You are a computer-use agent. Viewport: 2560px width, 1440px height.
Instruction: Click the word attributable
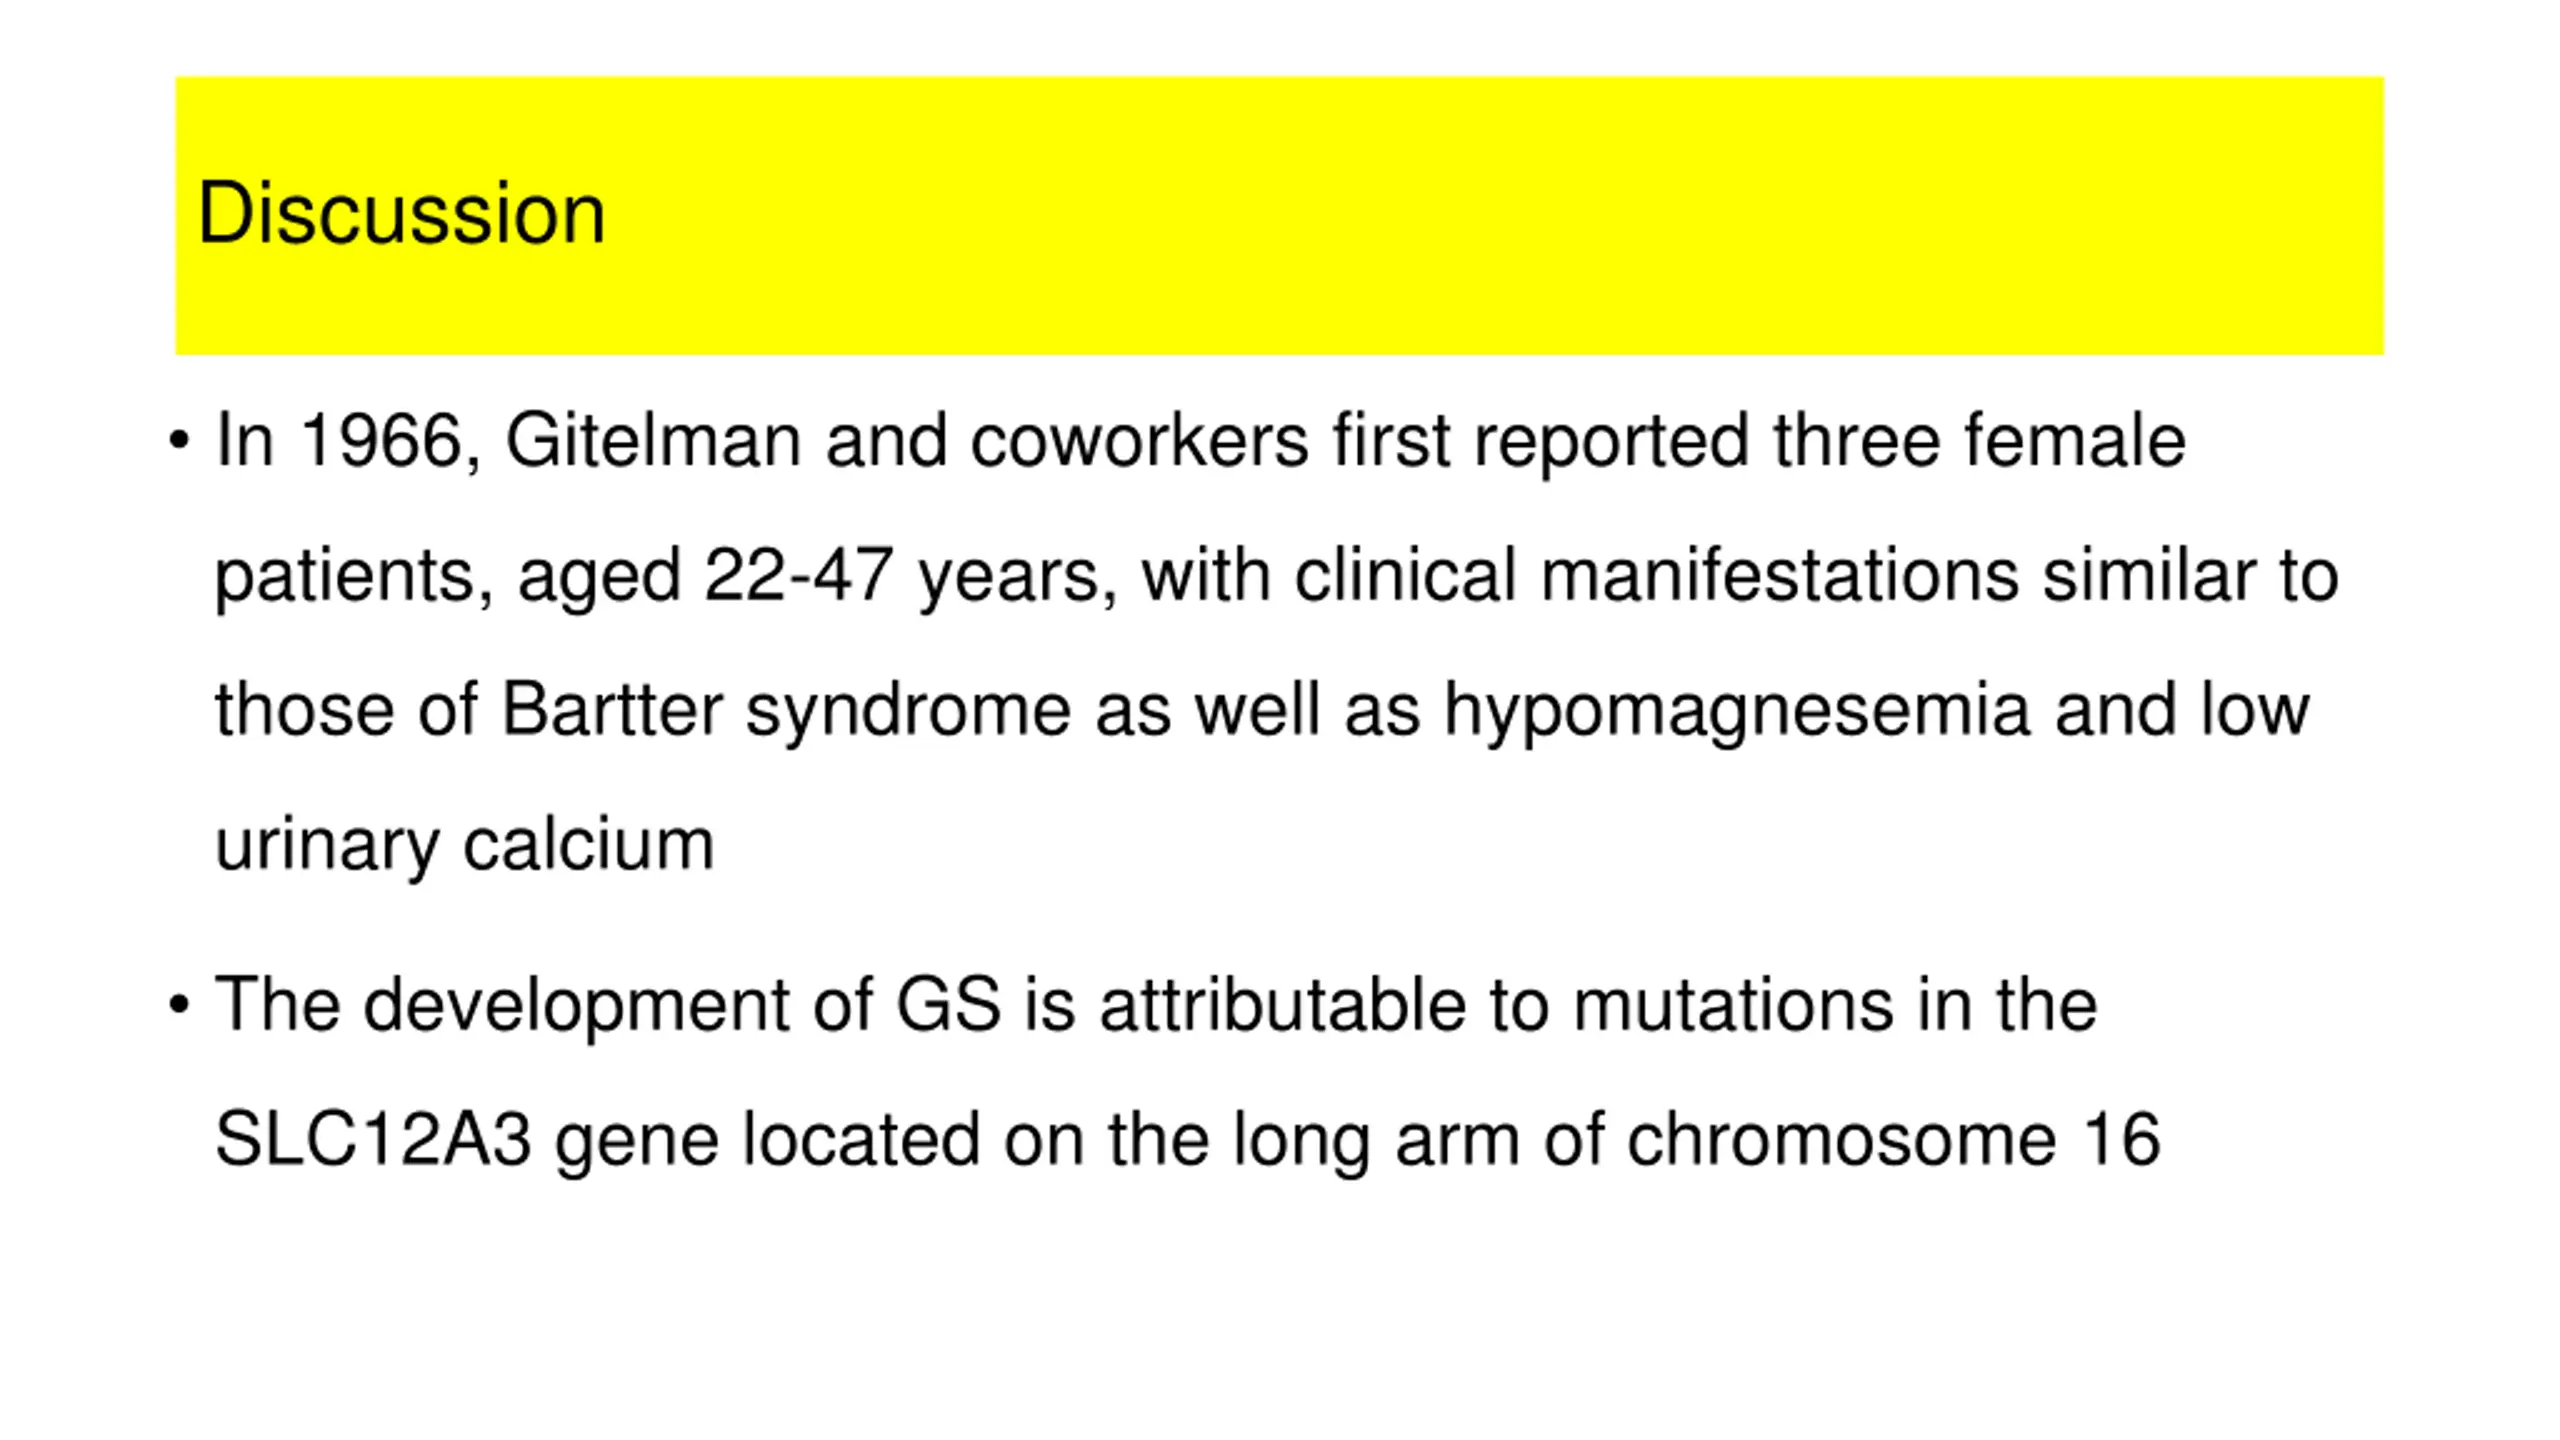[1283, 1004]
